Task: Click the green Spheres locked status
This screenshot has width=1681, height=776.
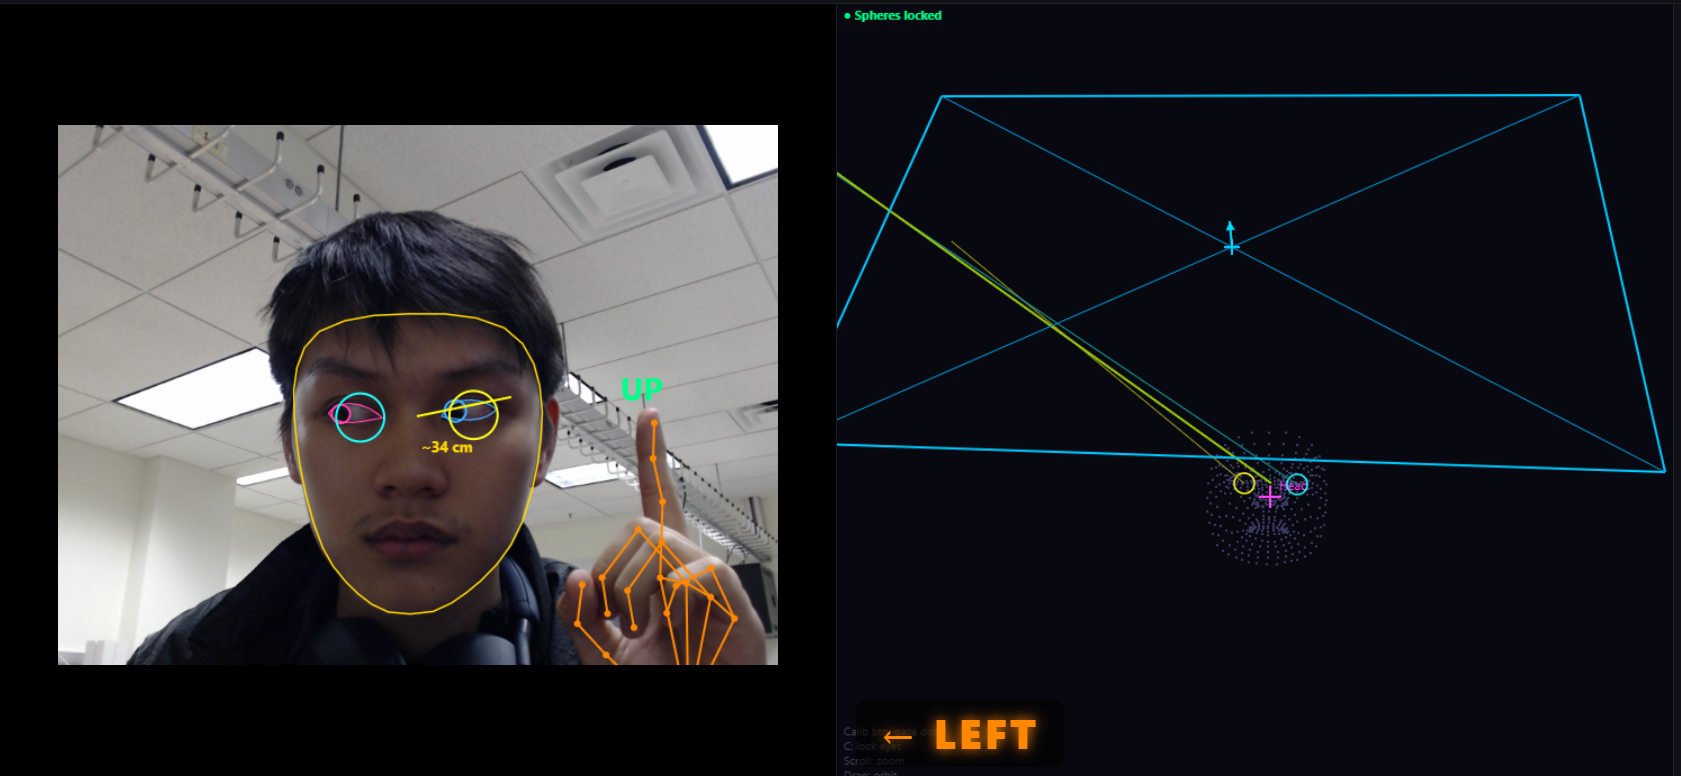Action: tap(893, 16)
